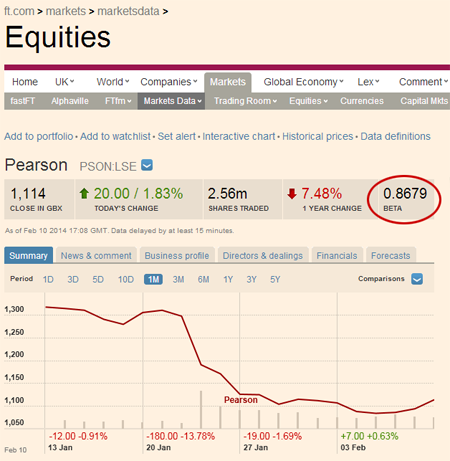This screenshot has width=450, height=461.
Task: Expand the World navigation menu
Action: point(113,82)
